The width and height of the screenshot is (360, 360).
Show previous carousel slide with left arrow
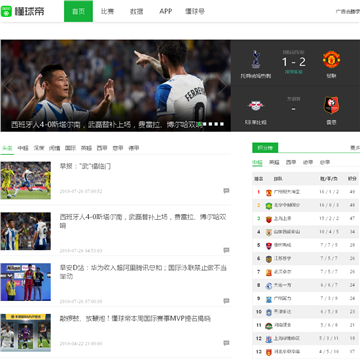point(8,86)
